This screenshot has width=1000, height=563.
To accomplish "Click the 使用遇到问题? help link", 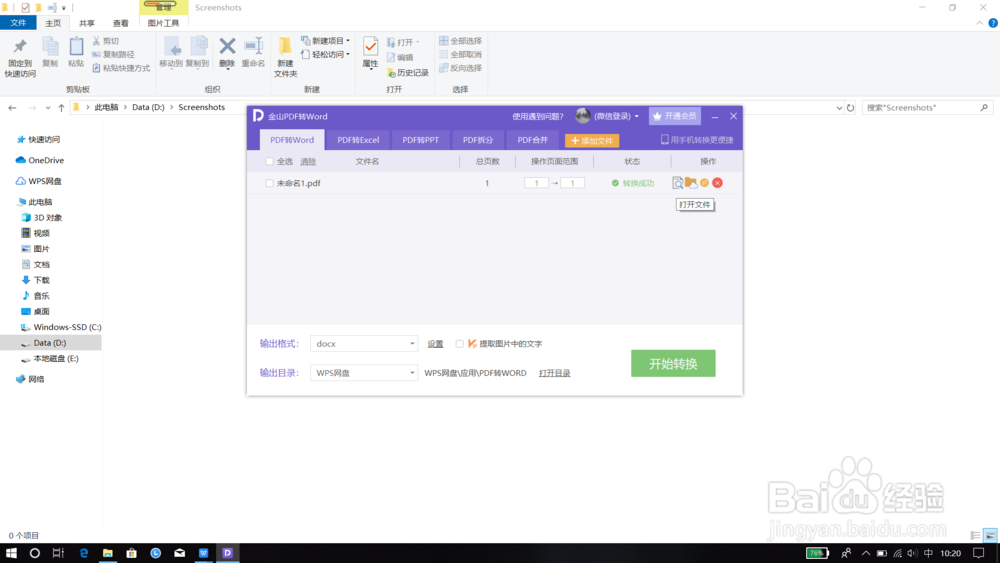I will click(538, 116).
